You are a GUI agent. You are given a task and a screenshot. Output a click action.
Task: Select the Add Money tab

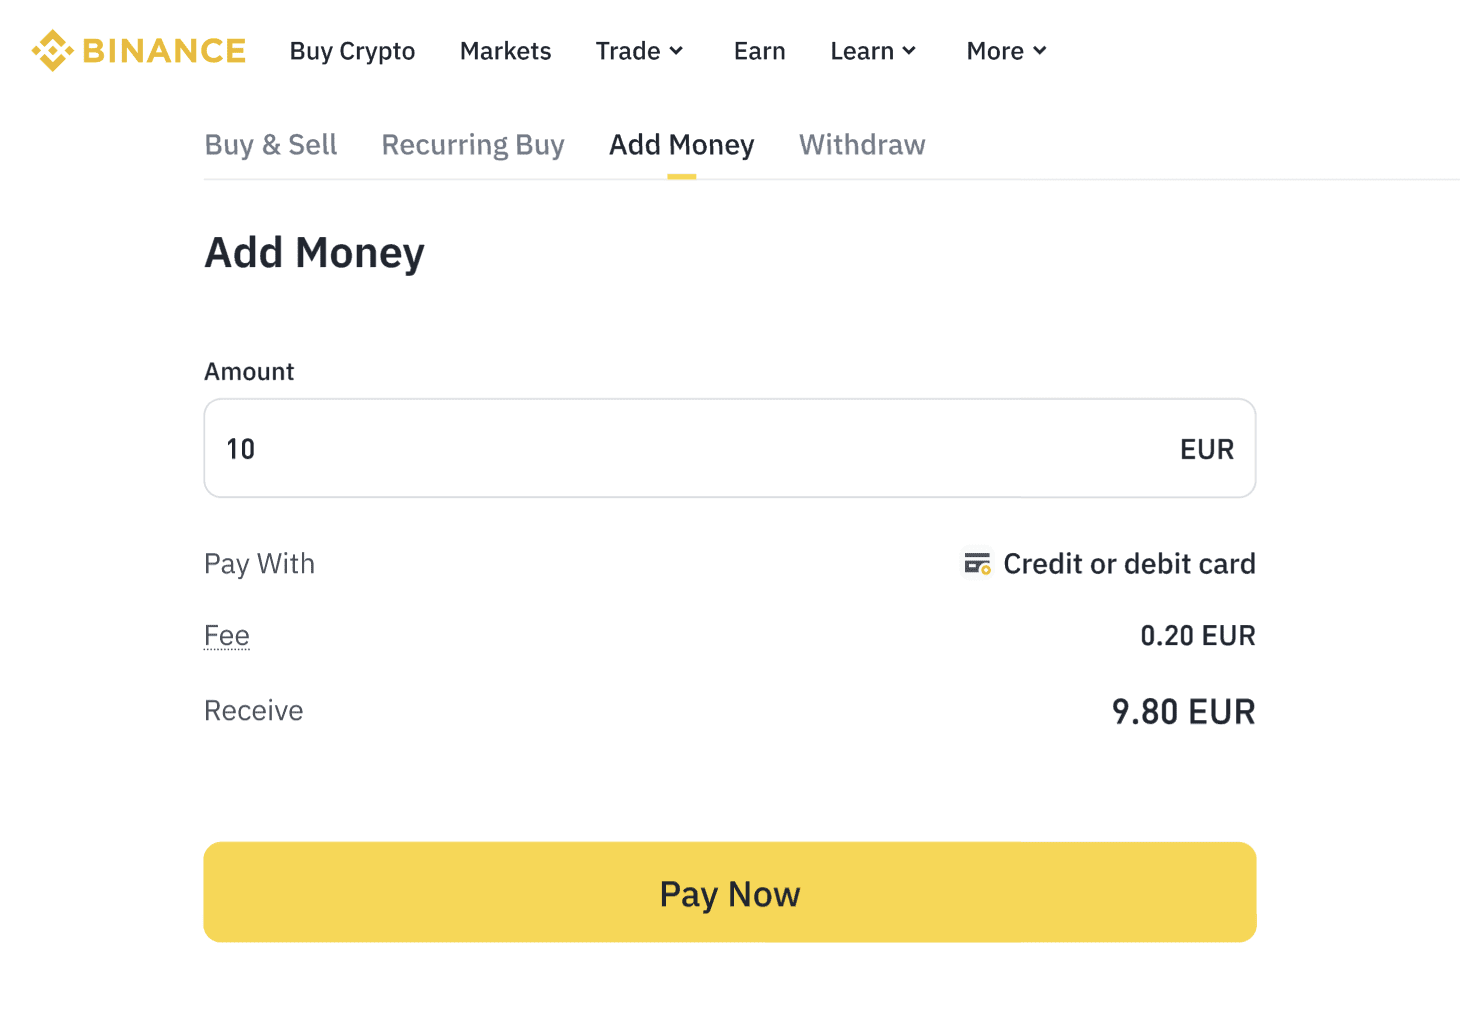pos(681,145)
